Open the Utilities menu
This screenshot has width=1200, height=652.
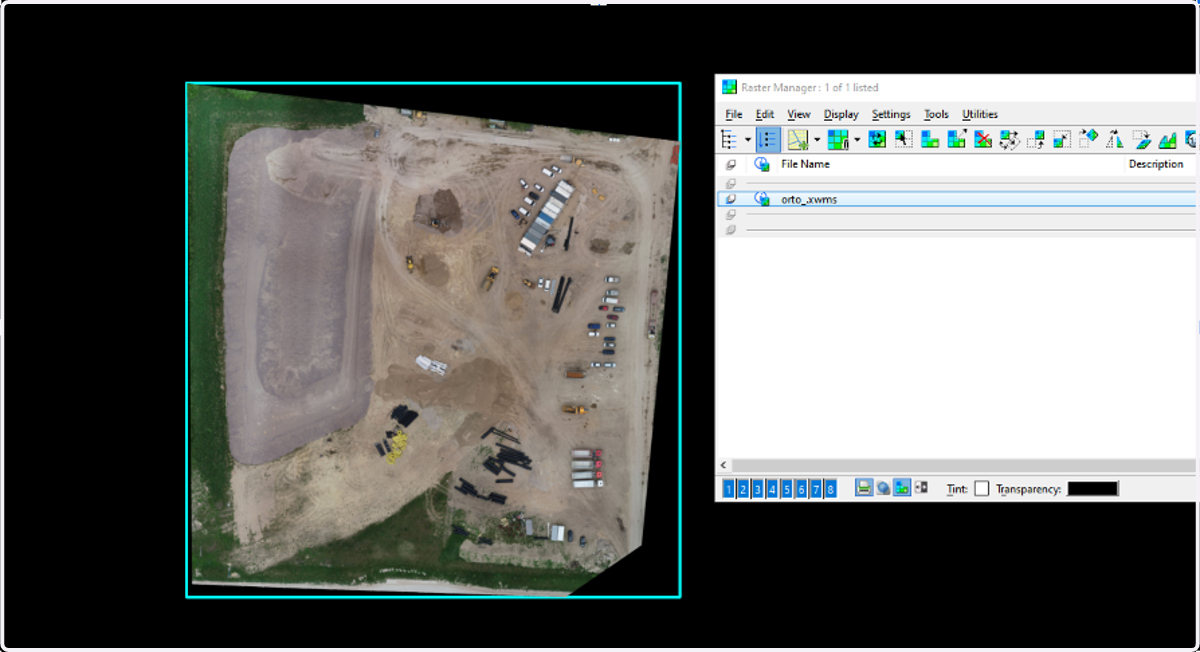(x=980, y=114)
